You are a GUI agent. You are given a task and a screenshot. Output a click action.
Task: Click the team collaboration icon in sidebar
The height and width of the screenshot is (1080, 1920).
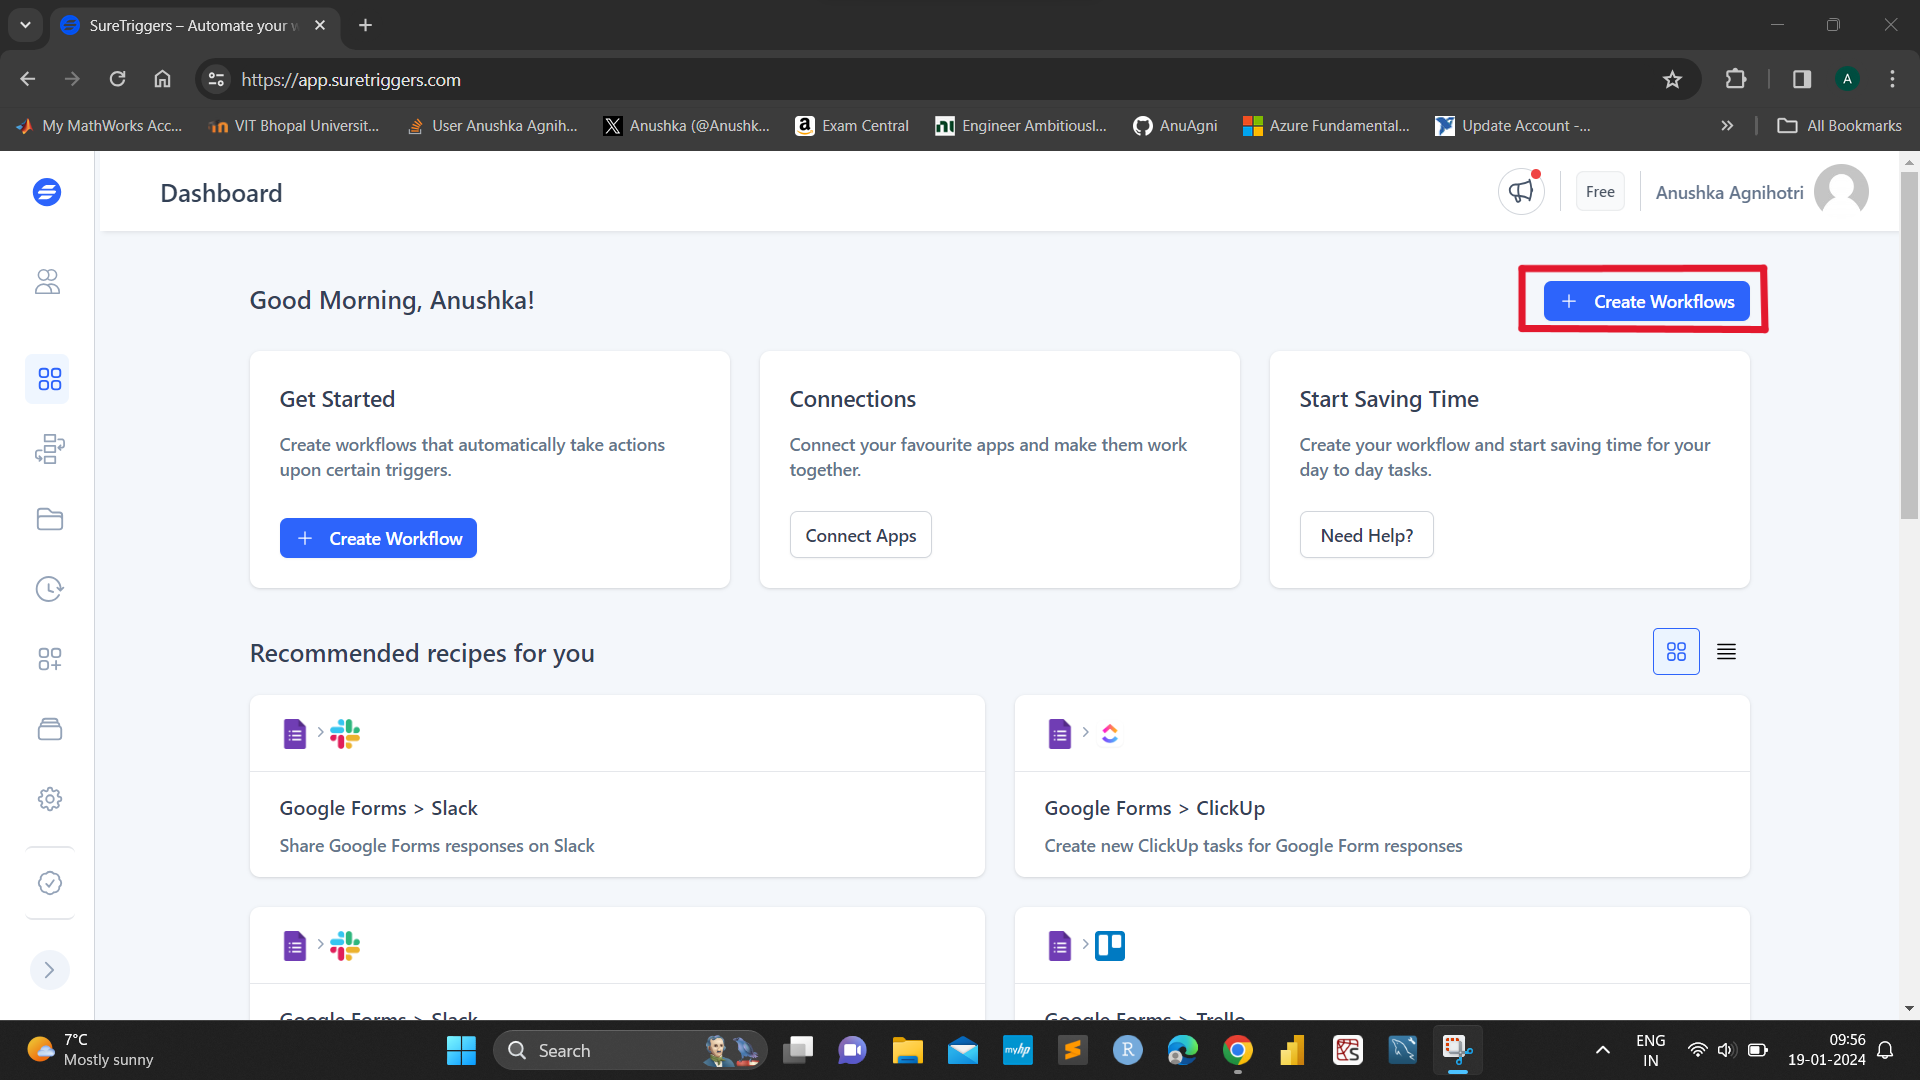click(x=49, y=280)
